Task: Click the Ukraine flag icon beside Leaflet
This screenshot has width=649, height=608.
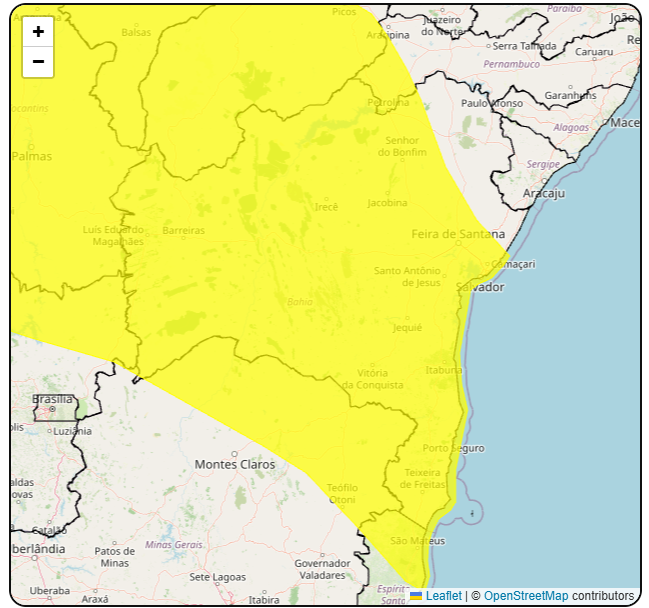Action: [x=416, y=596]
